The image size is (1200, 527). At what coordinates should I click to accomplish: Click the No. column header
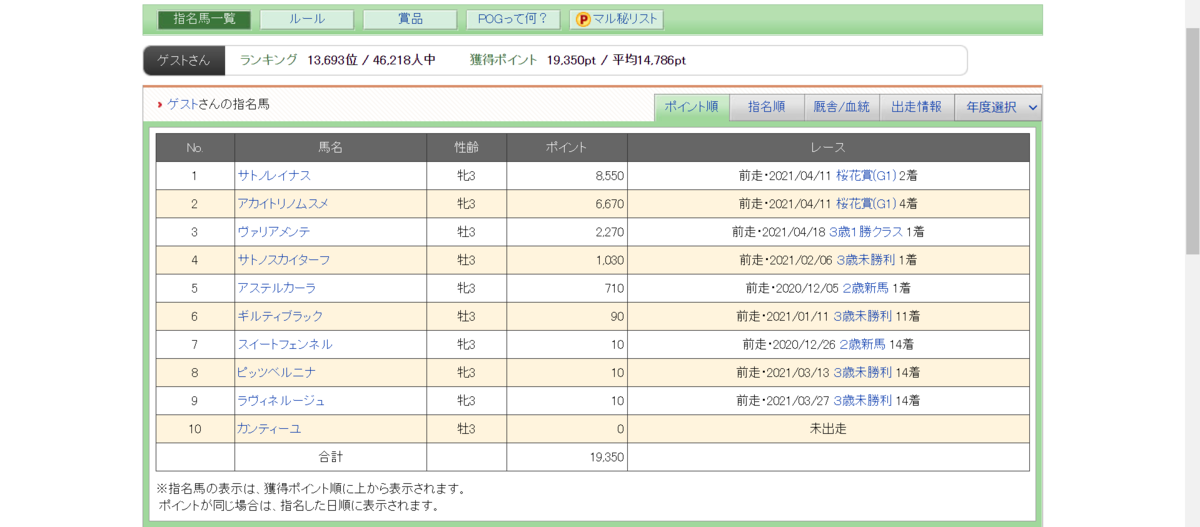(x=195, y=147)
